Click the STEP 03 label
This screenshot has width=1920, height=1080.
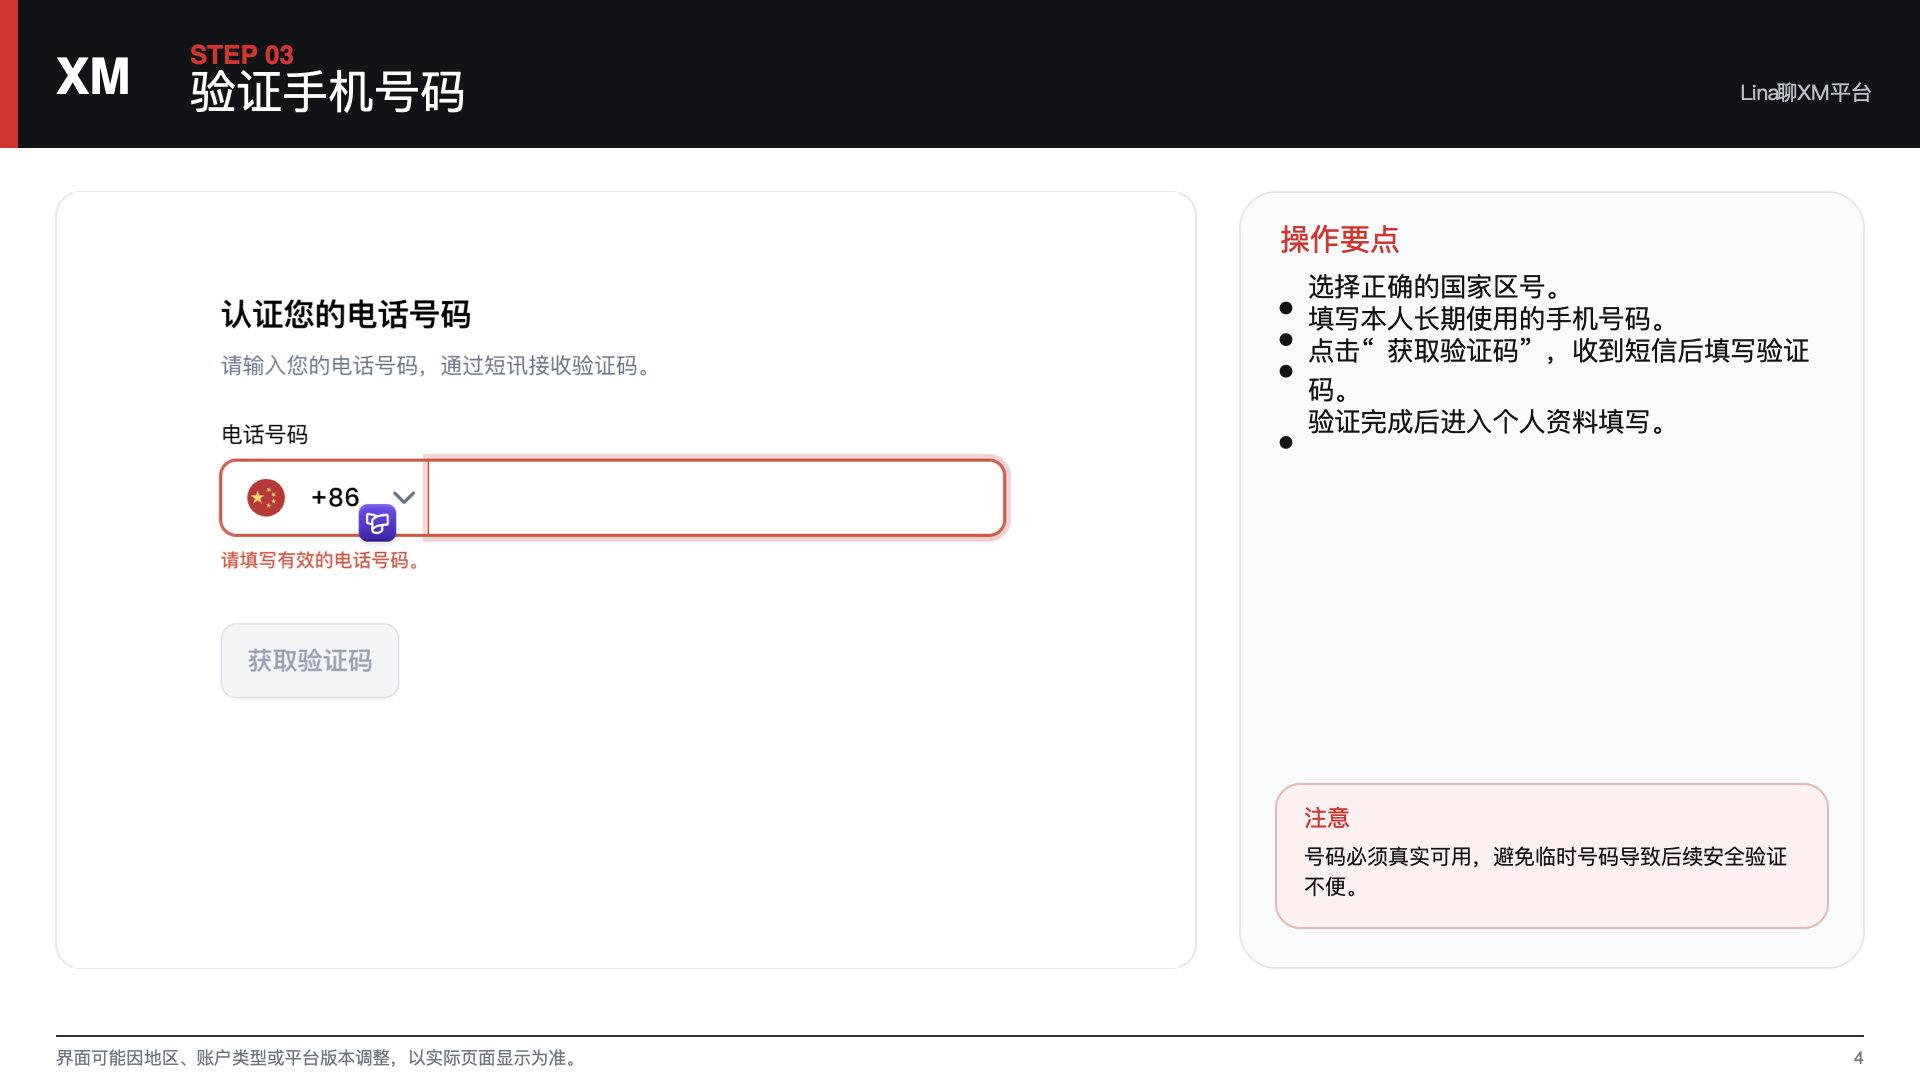point(242,55)
